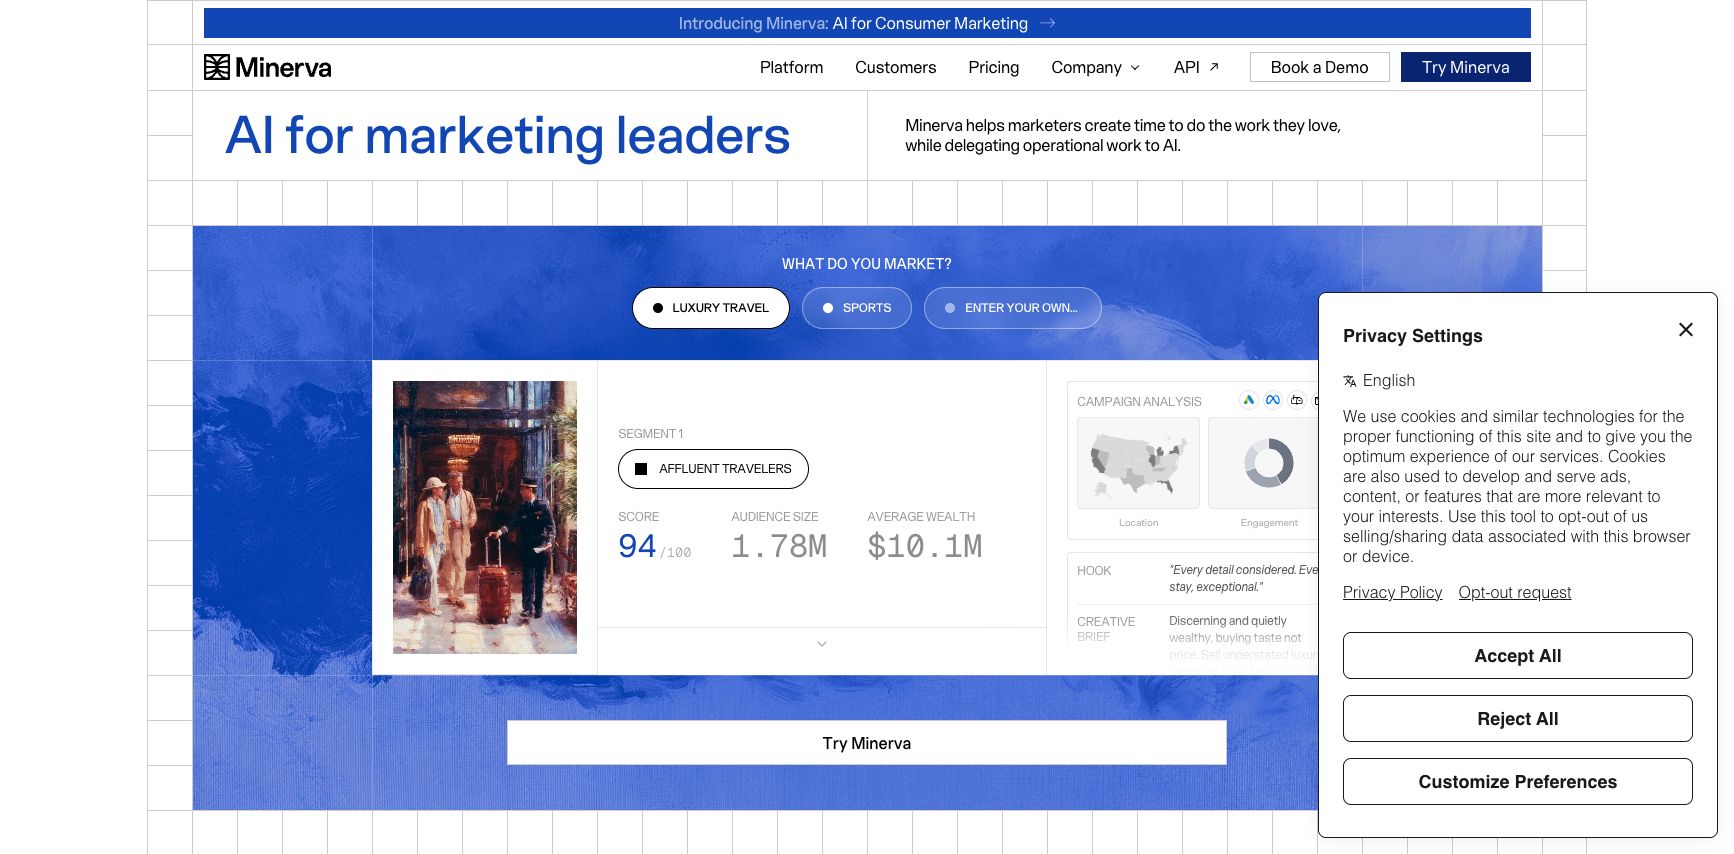This screenshot has width=1734, height=854.
Task: Select the Luxury Travel market option
Action: (711, 308)
